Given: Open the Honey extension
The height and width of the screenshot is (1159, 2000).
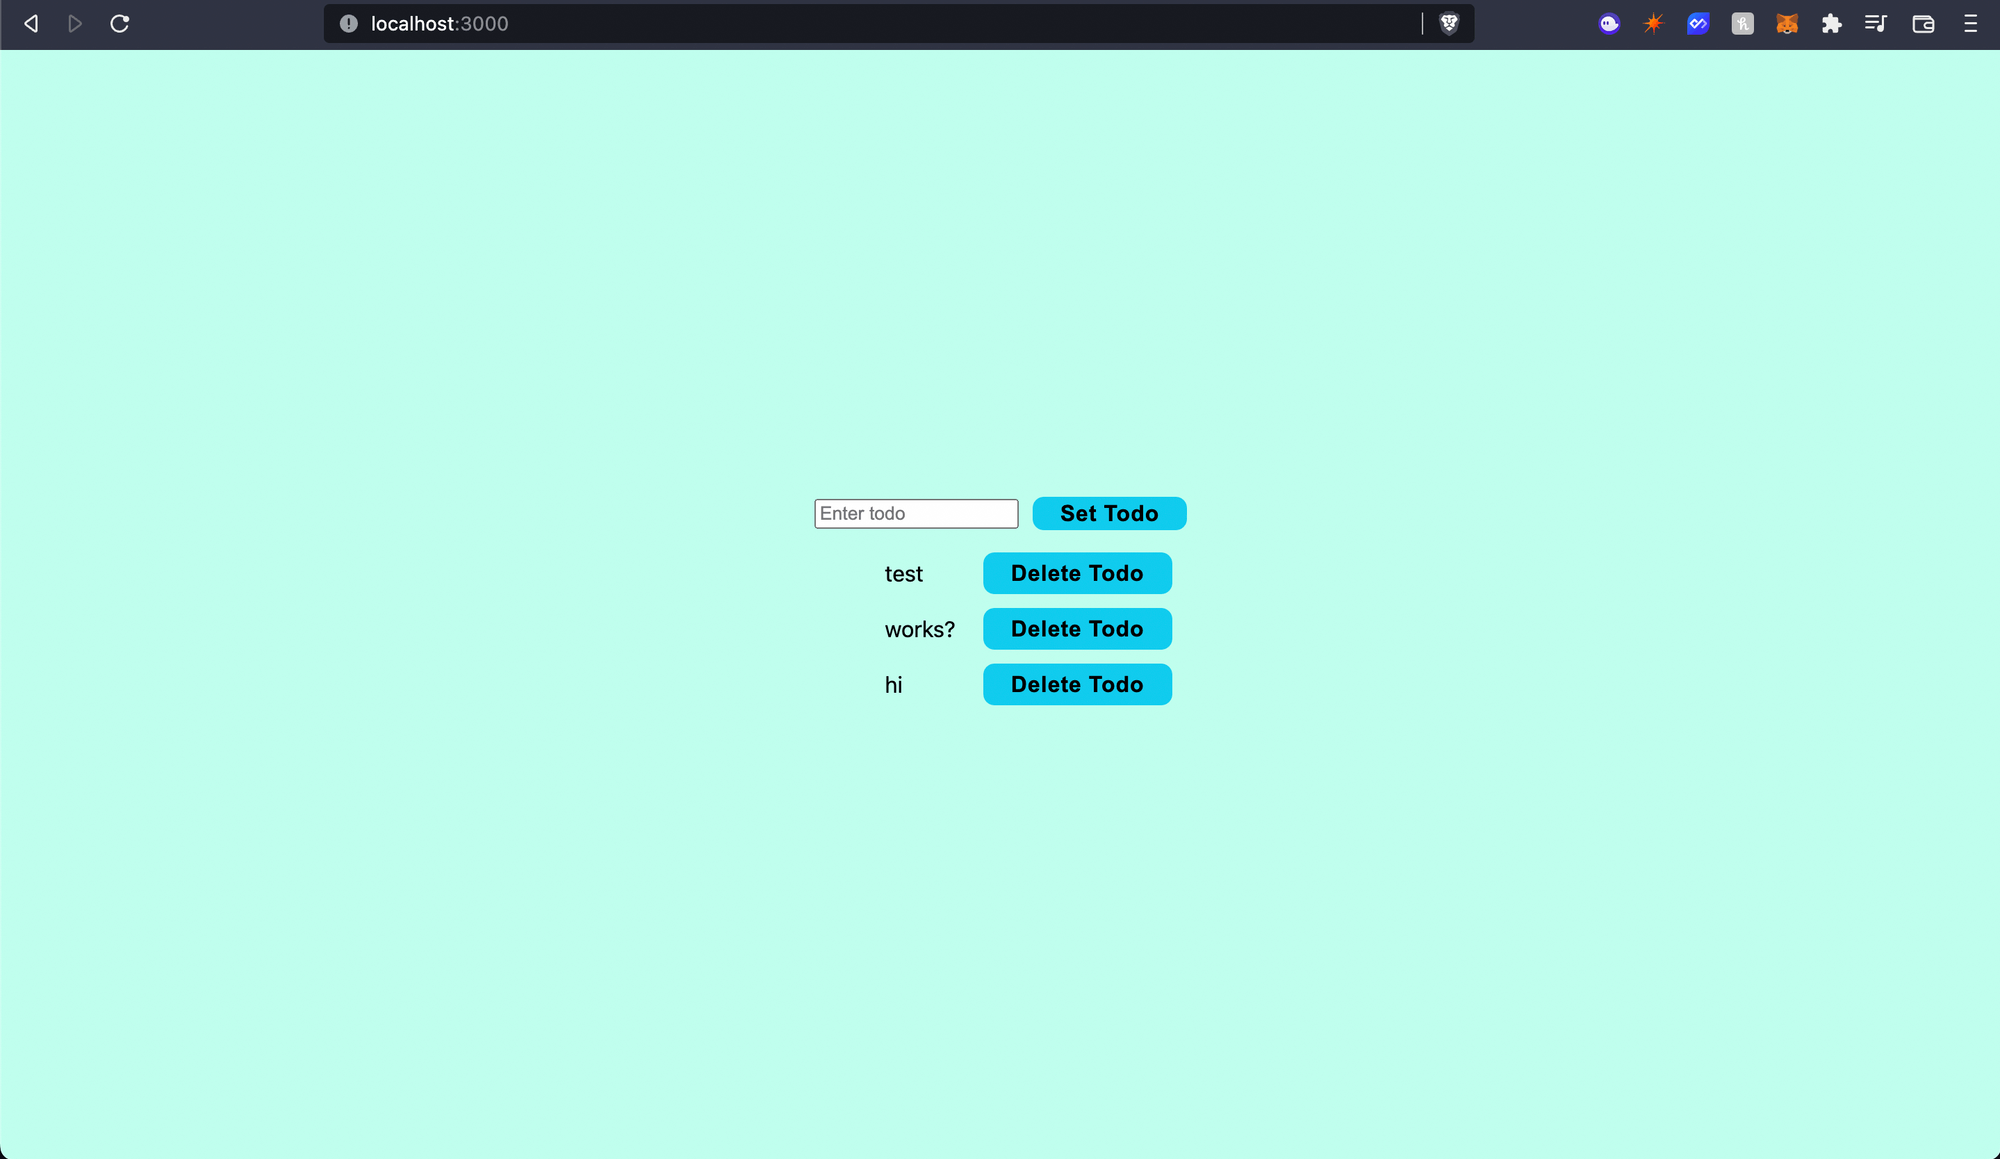Looking at the screenshot, I should pos(1743,23).
